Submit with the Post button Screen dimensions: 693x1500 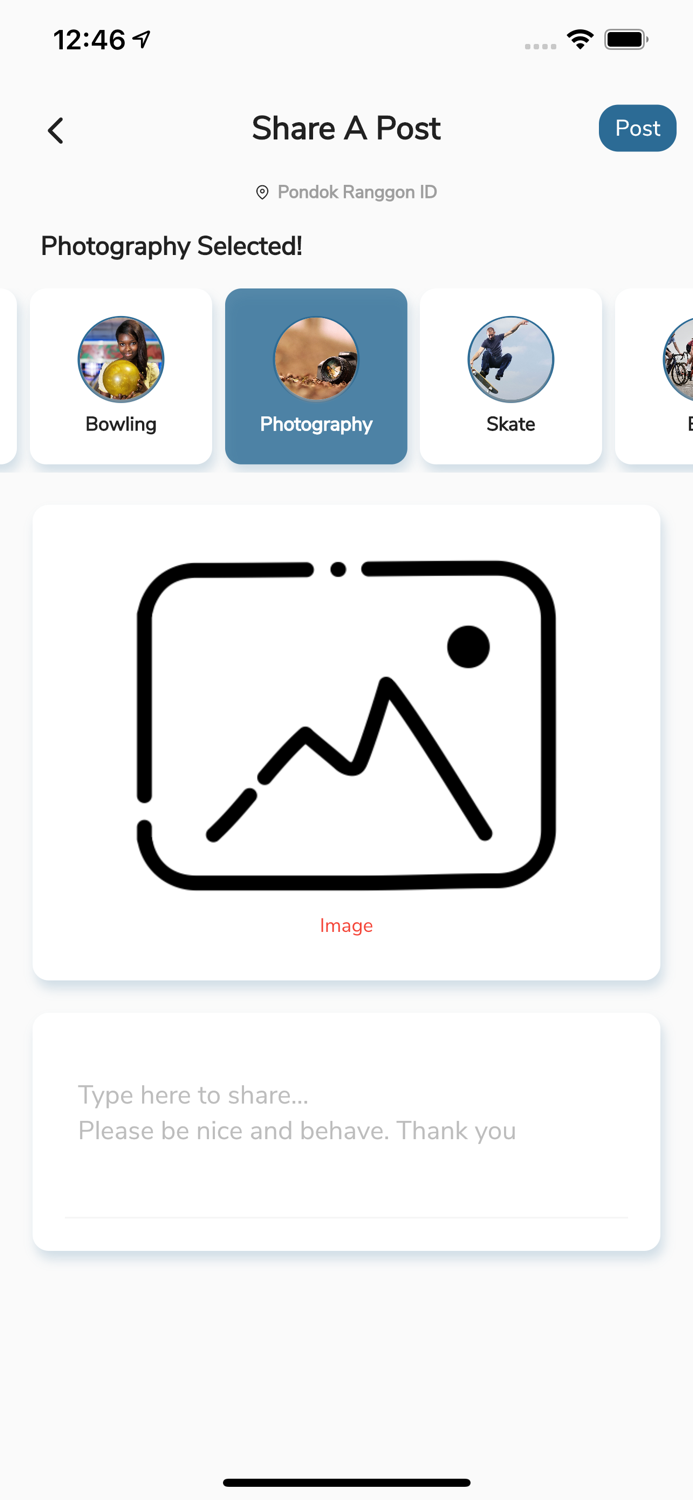[x=638, y=128]
